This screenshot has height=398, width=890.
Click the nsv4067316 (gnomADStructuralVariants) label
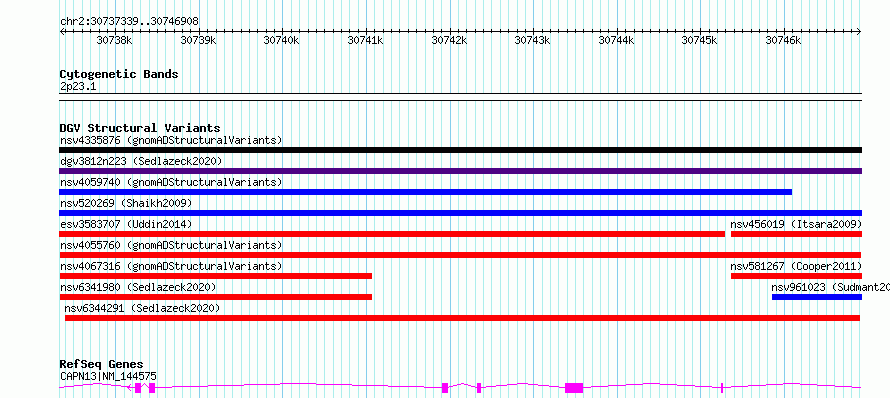tap(171, 266)
